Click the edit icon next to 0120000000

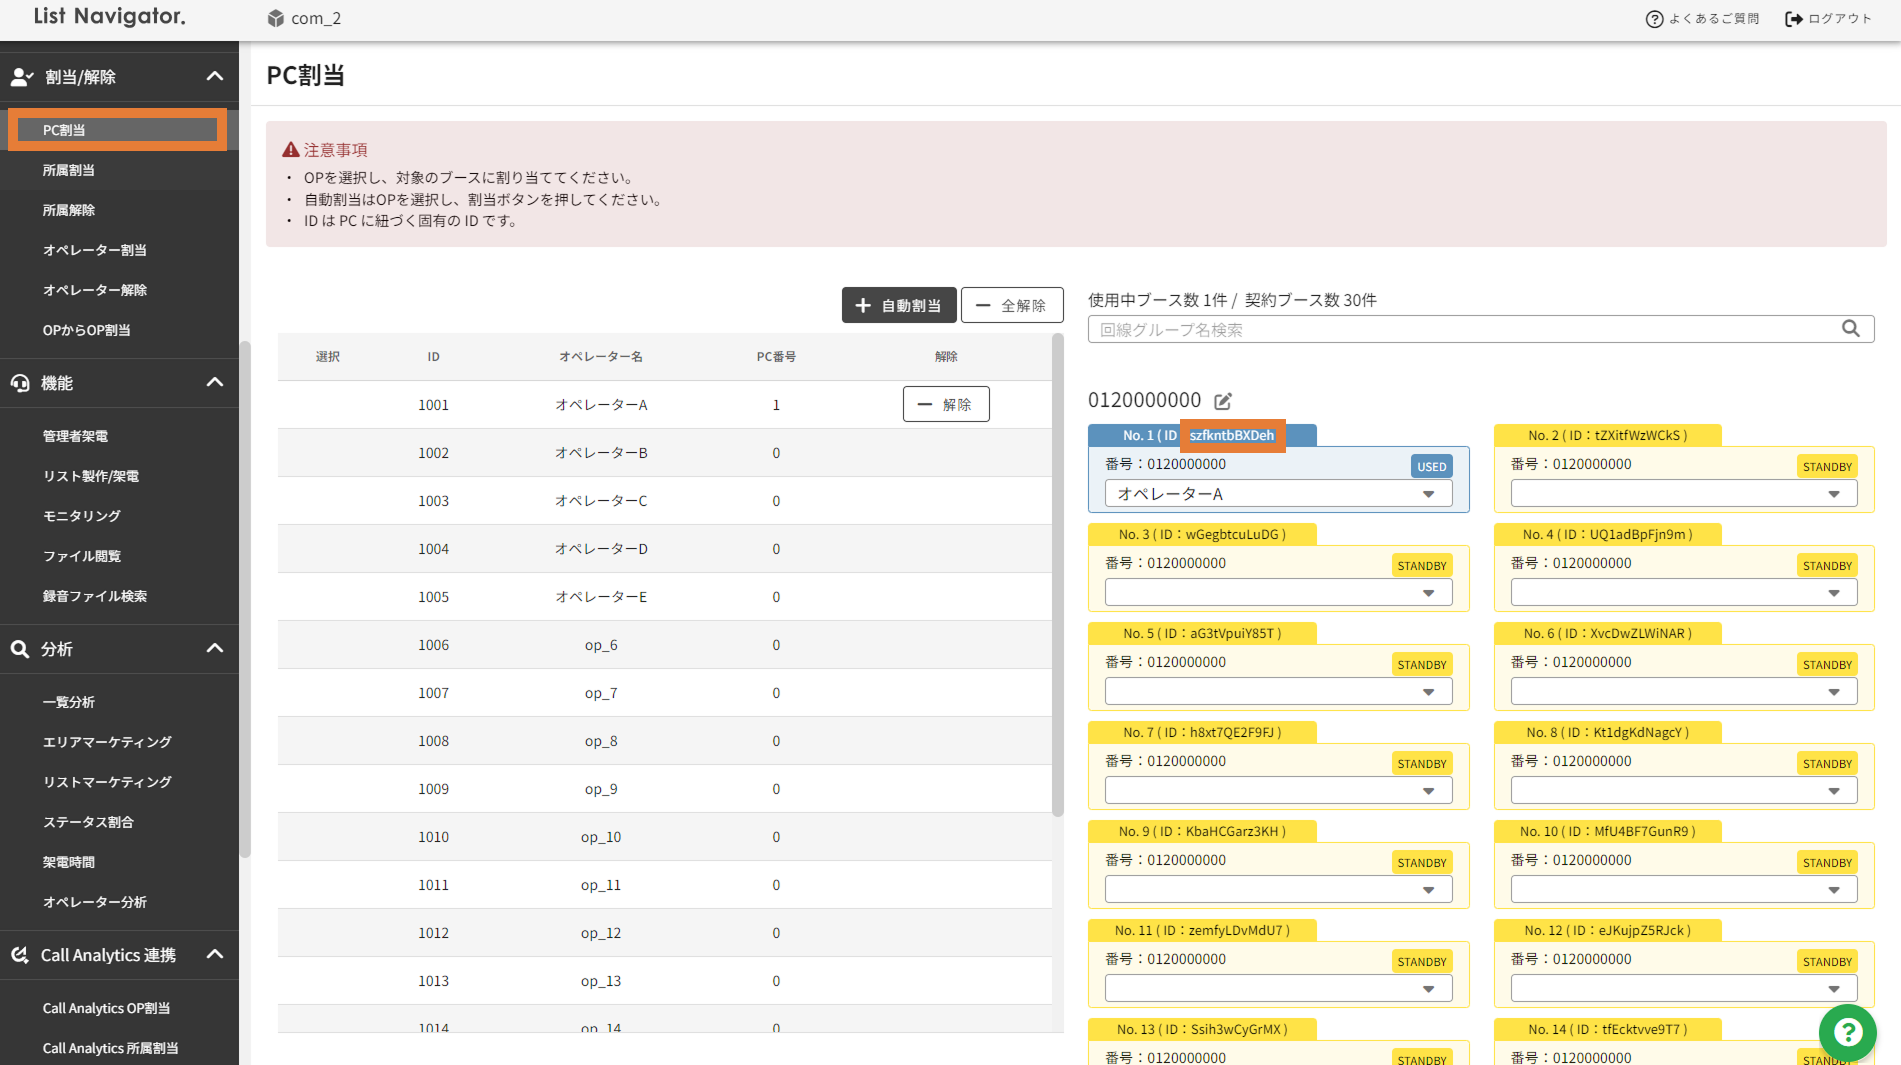coord(1223,401)
